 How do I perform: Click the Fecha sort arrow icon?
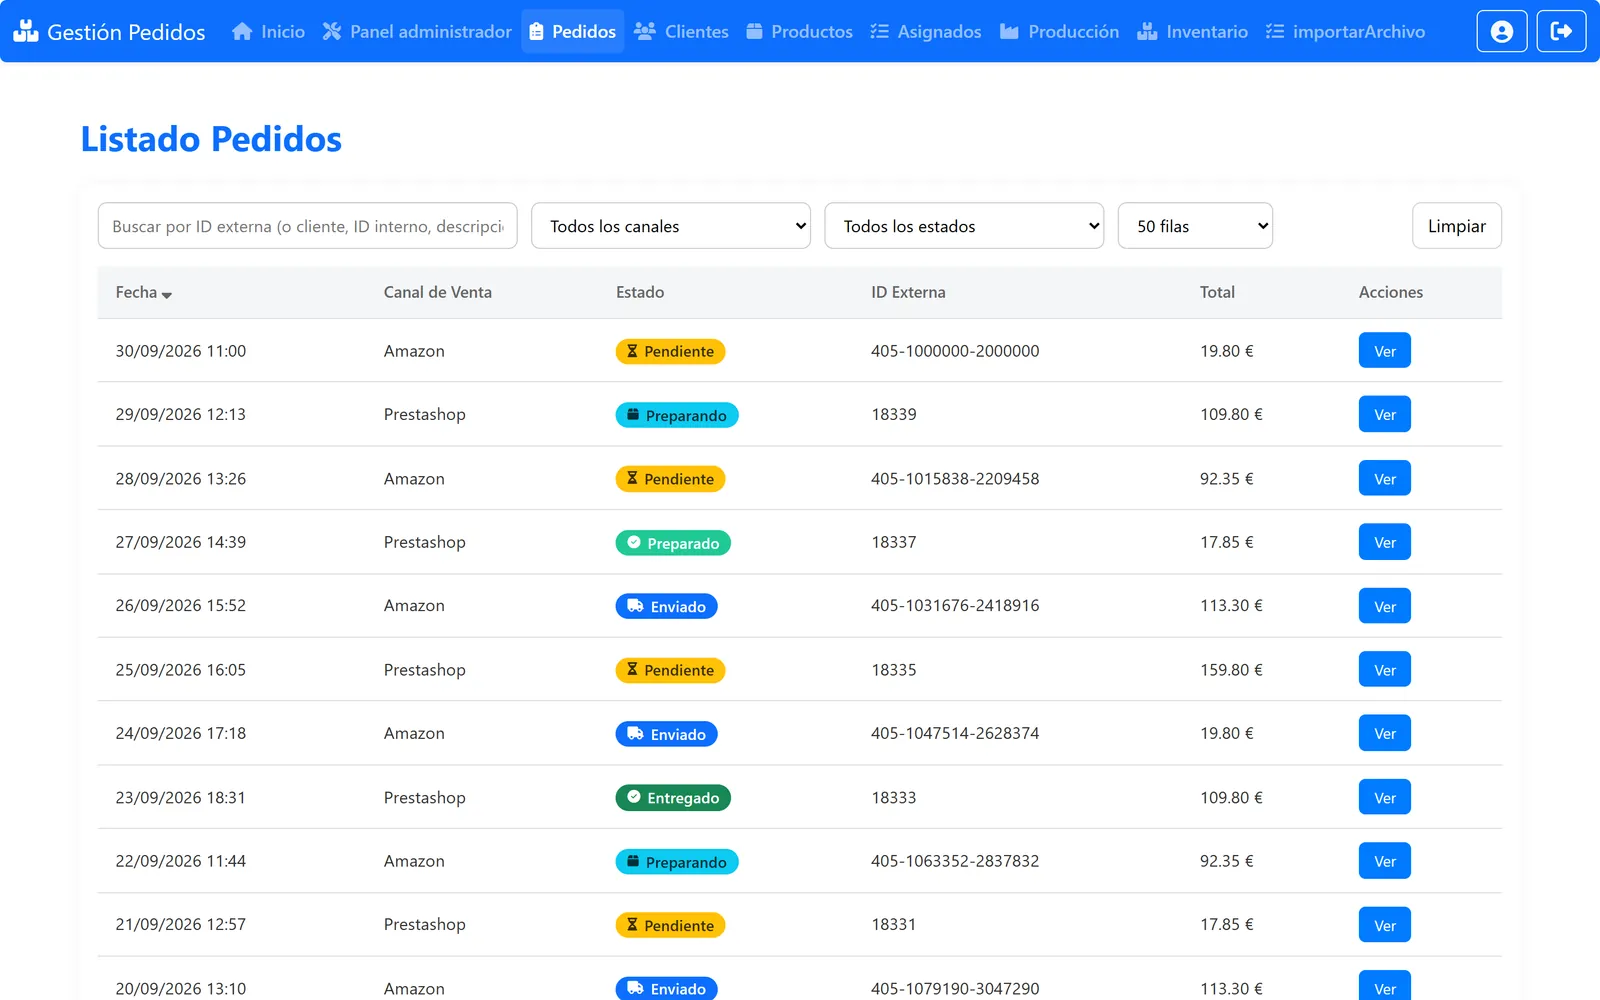point(167,294)
